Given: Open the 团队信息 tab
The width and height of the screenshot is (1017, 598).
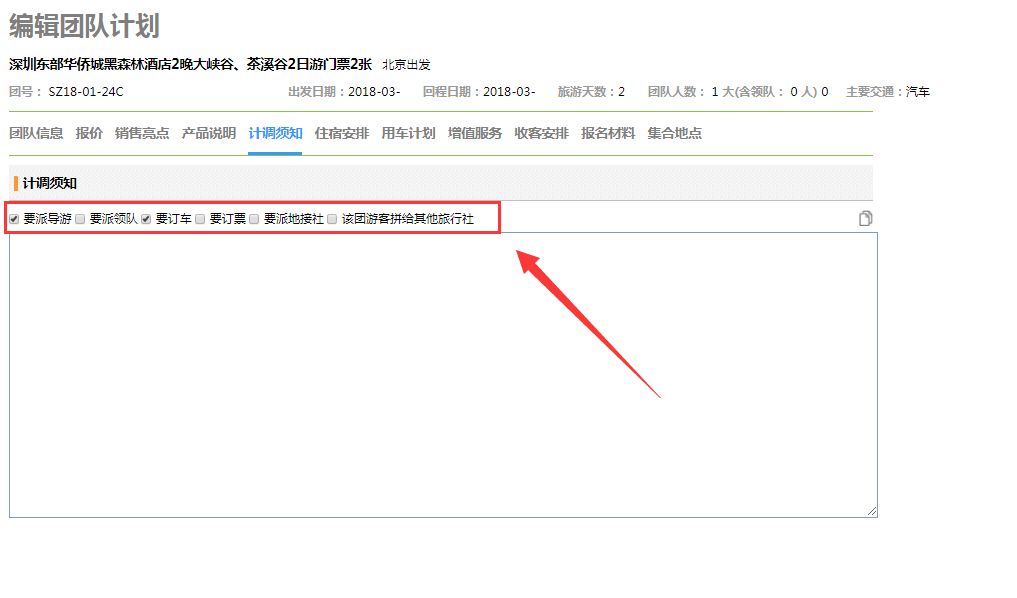Looking at the screenshot, I should [36, 134].
